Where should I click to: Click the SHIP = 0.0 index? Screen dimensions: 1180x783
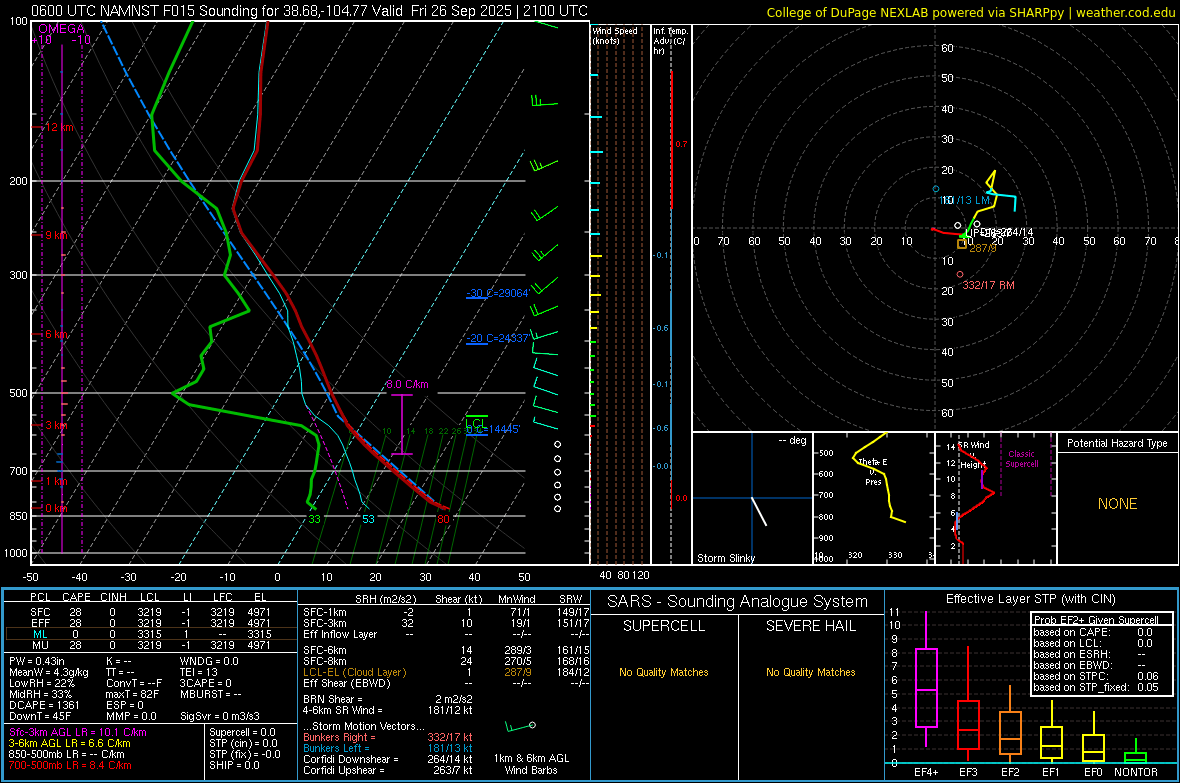tap(234, 765)
